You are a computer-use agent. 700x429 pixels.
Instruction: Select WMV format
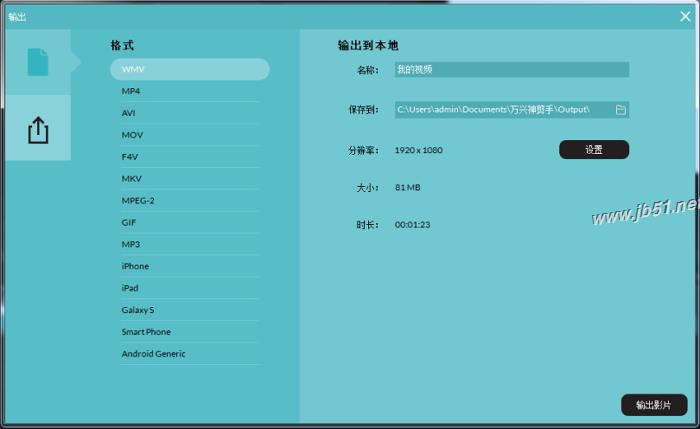[190, 69]
